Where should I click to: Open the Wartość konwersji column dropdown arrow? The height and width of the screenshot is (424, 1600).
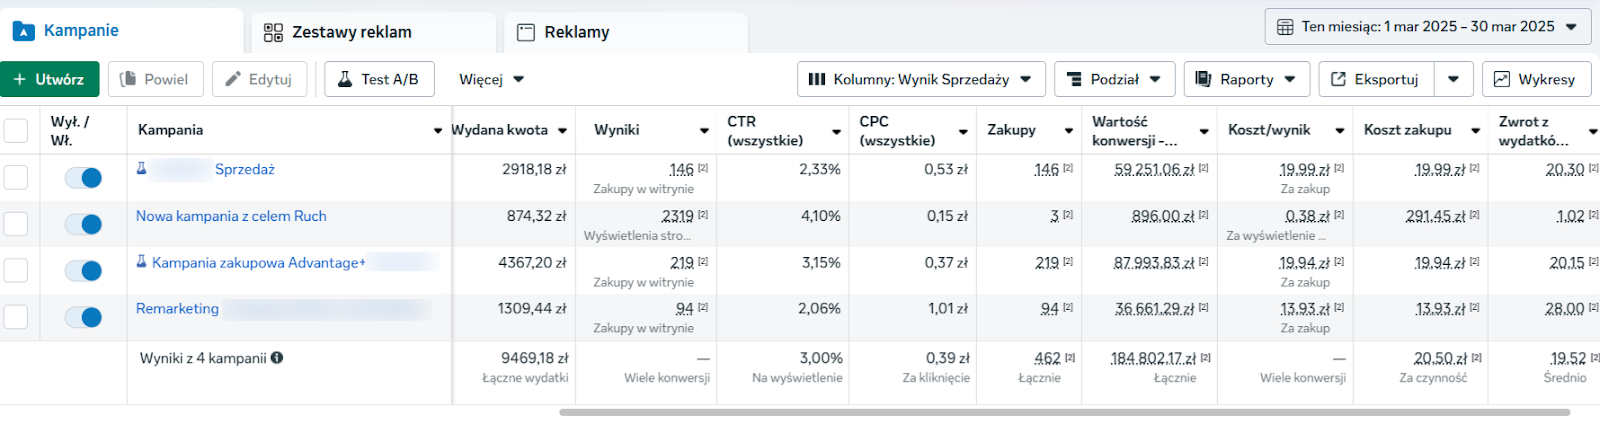(1204, 131)
